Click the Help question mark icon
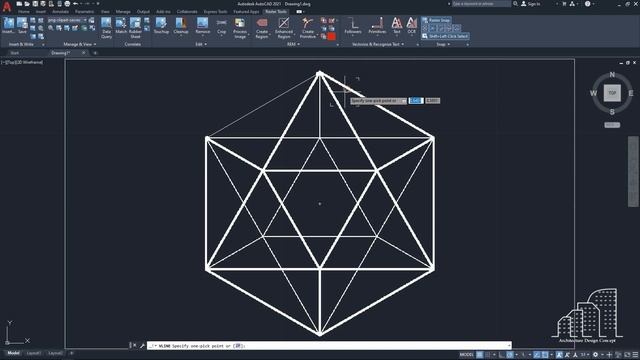The height and width of the screenshot is (360, 640). (587, 4)
